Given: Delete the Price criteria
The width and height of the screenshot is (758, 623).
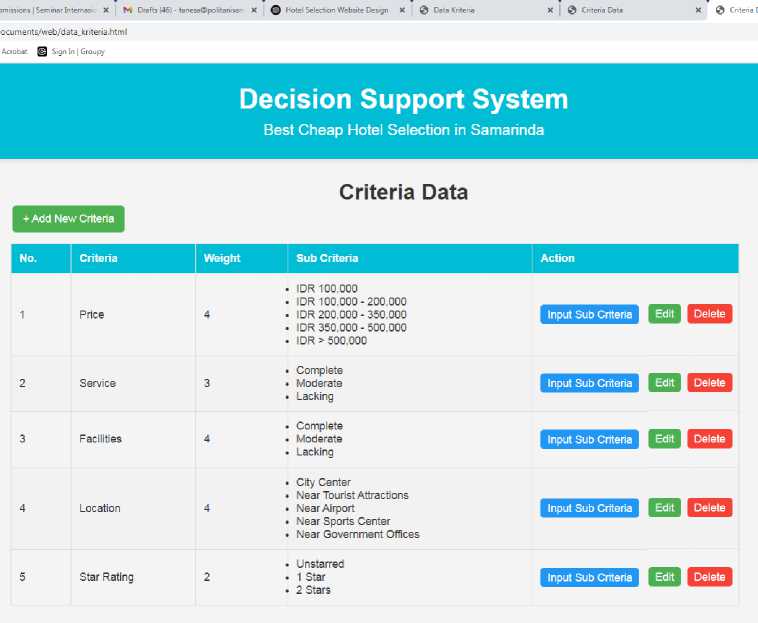Looking at the screenshot, I should coord(709,314).
